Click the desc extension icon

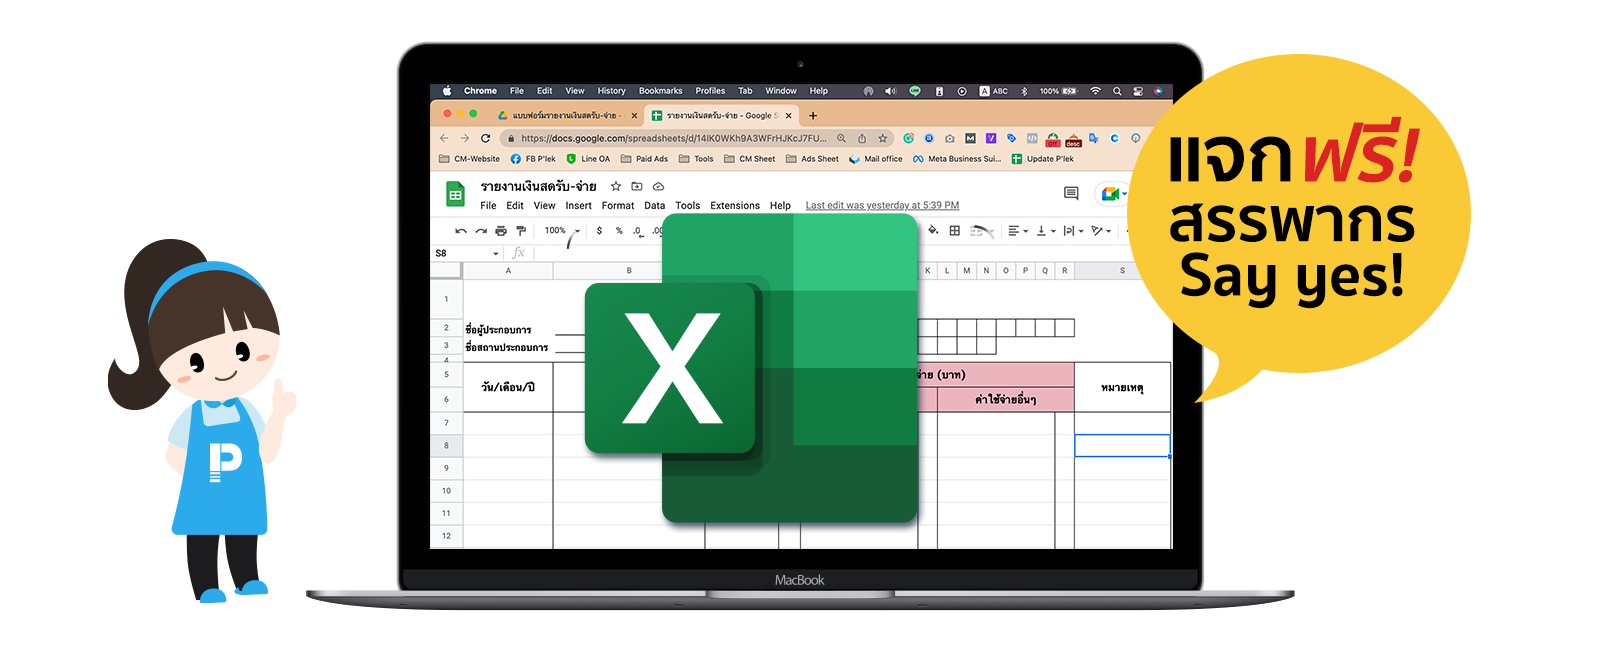pos(1073,140)
